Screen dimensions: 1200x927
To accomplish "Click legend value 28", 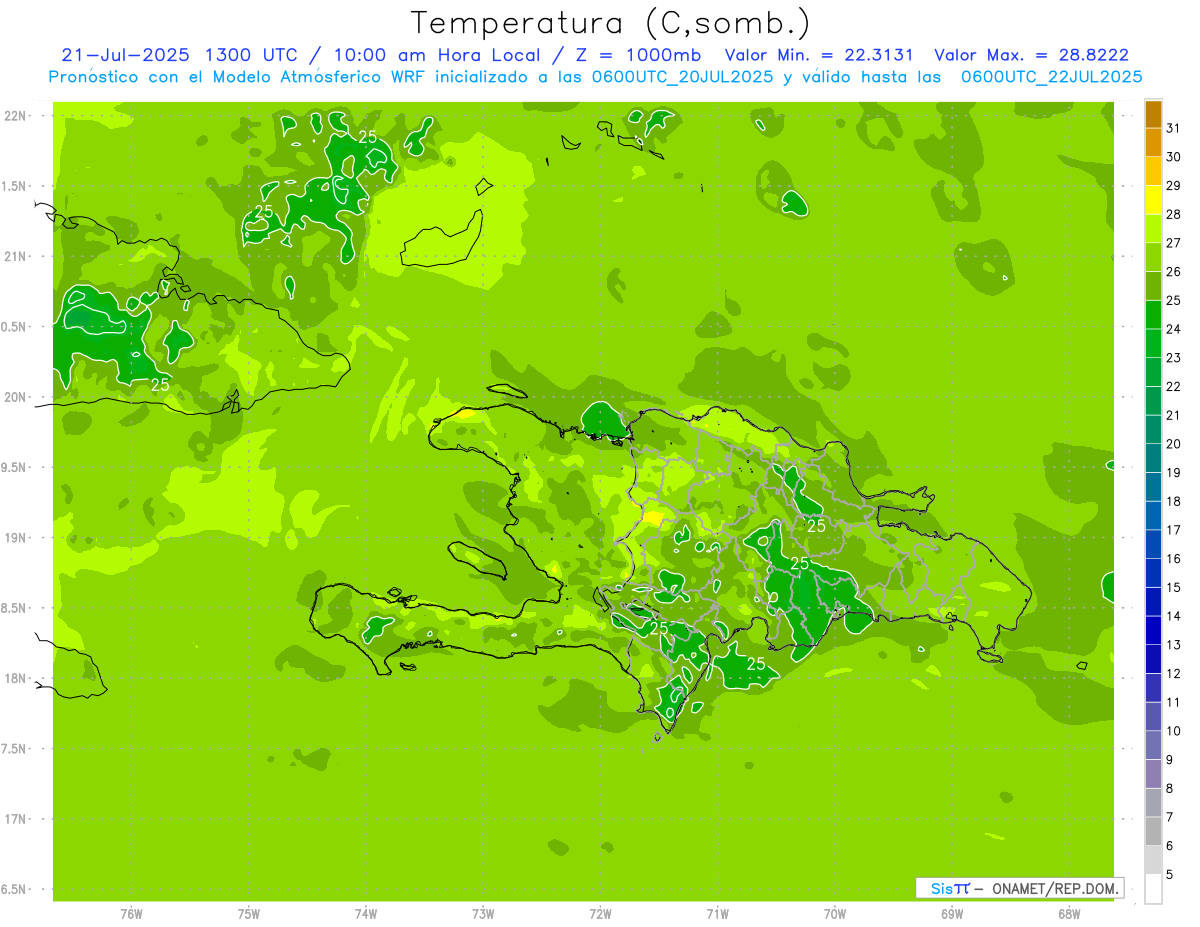I will [x=1174, y=215].
